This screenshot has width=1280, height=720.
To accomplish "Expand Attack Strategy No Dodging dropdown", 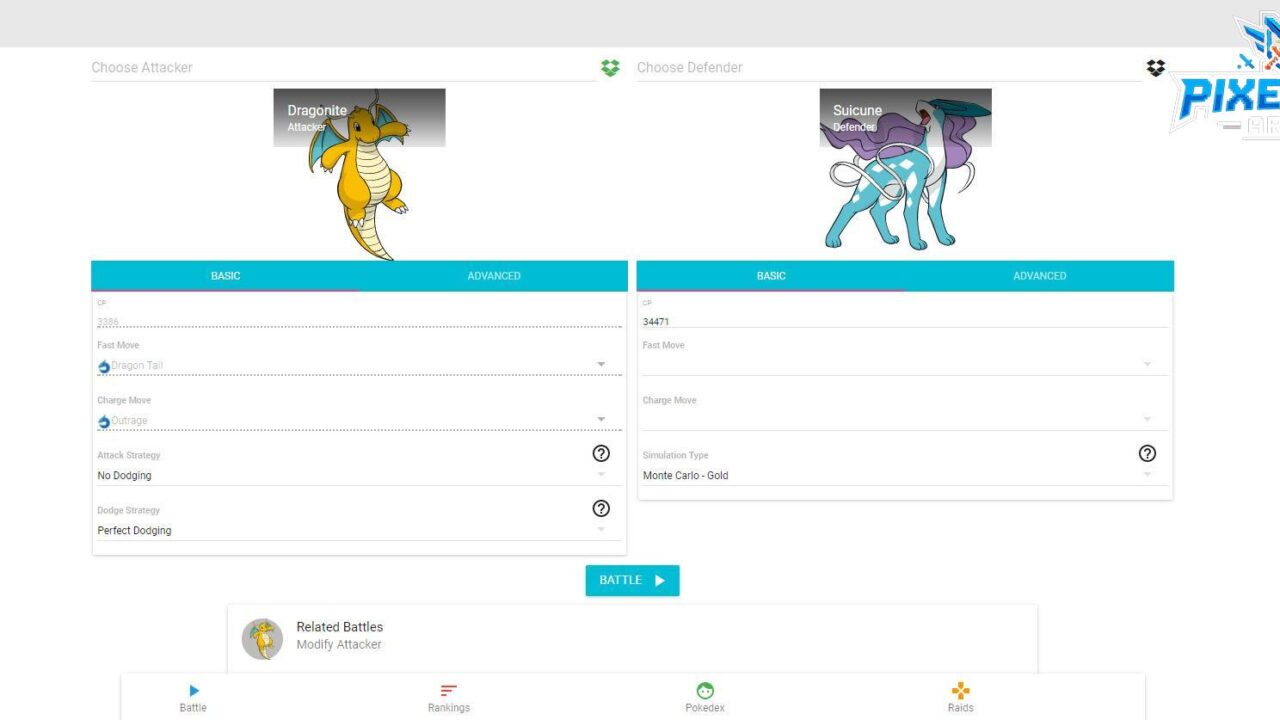I will [359, 475].
